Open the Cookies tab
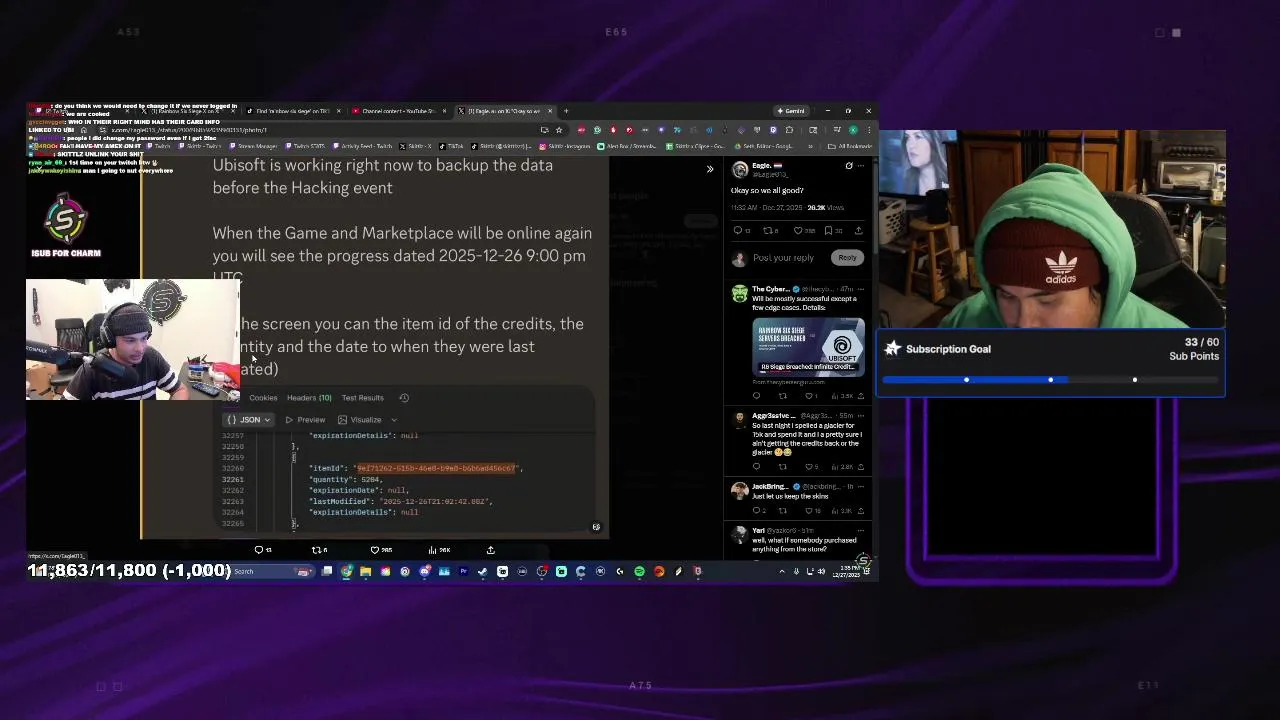The width and height of the screenshot is (1280, 720). [x=263, y=398]
